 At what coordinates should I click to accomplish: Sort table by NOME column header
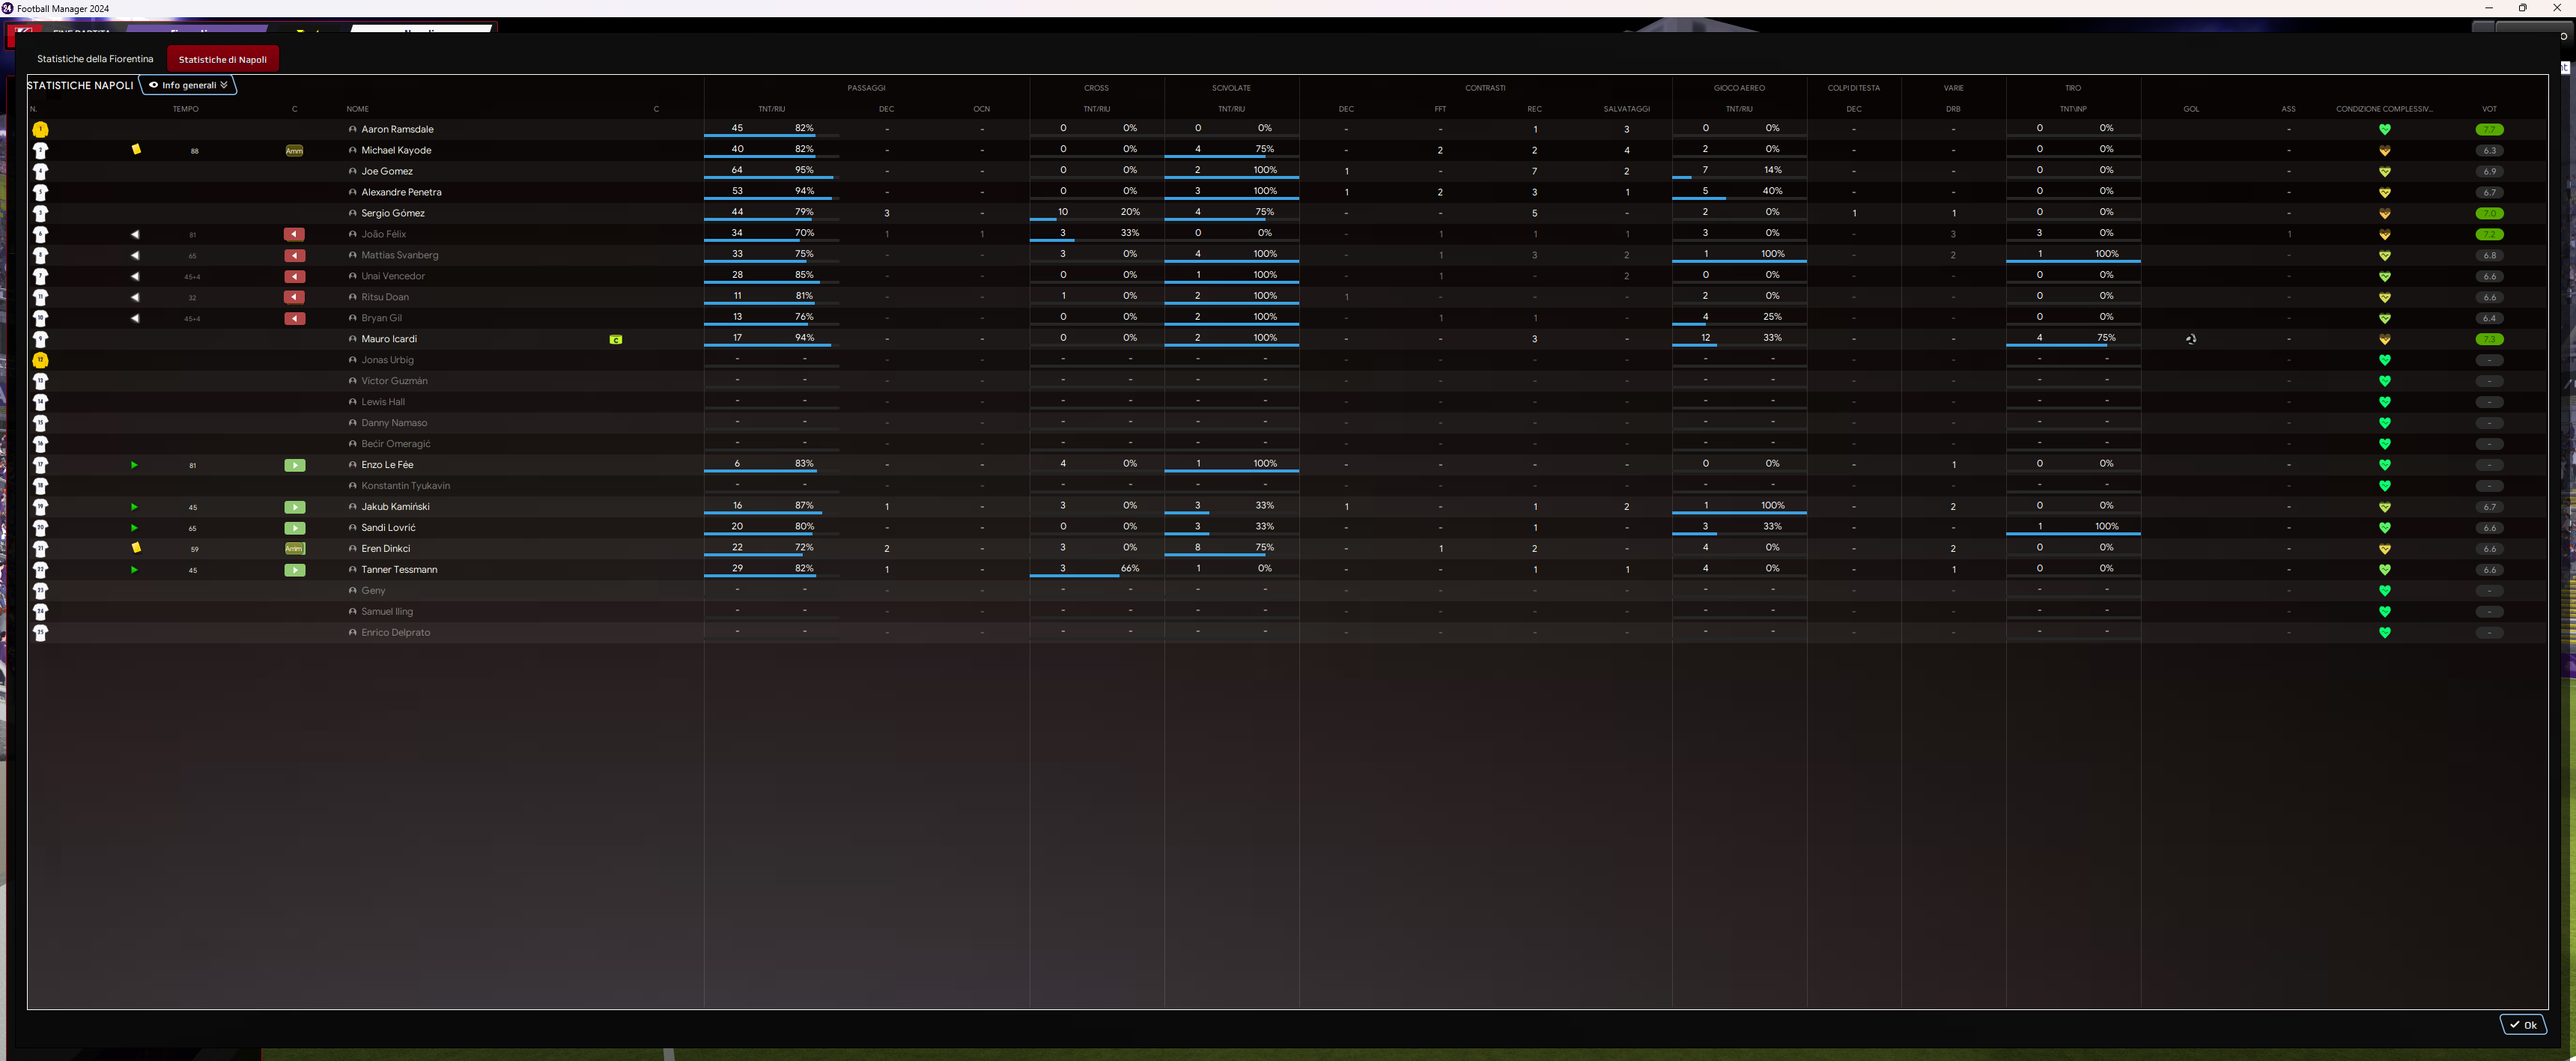(x=357, y=109)
